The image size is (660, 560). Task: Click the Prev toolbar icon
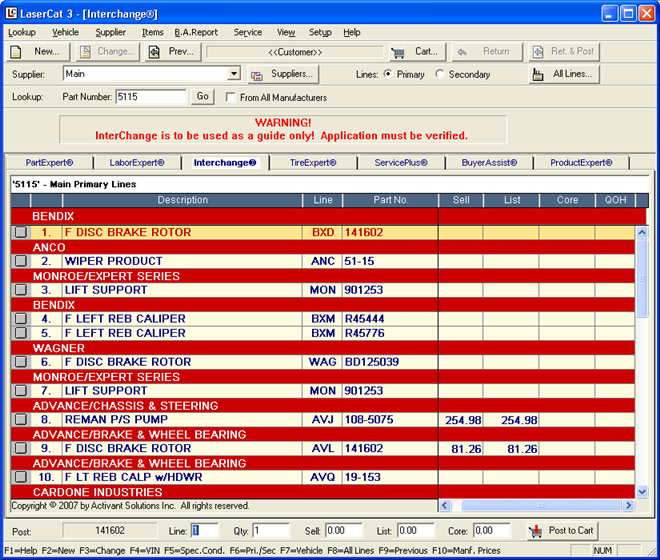point(155,52)
